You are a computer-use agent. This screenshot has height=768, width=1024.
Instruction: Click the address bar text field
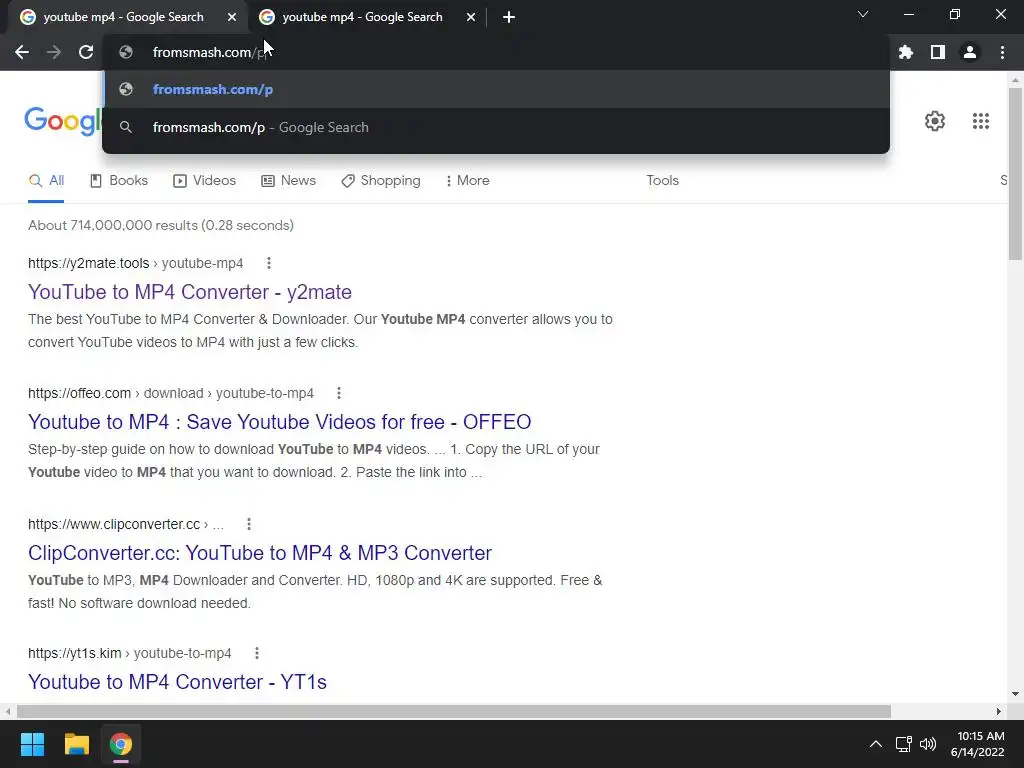(496, 52)
